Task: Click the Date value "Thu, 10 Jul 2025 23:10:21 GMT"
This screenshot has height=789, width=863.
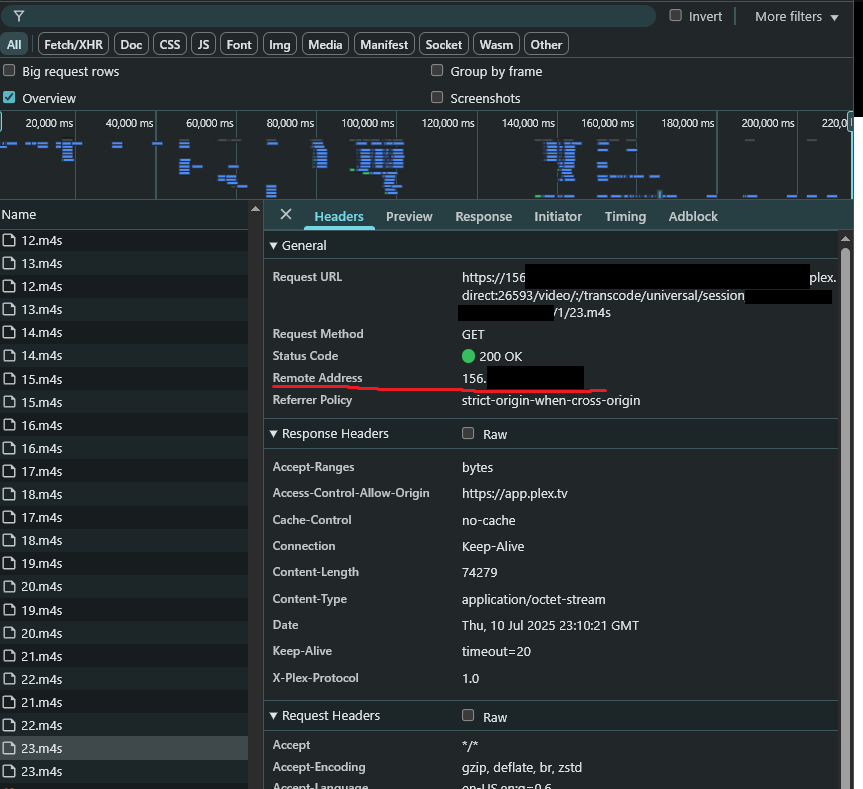Action: coord(550,626)
